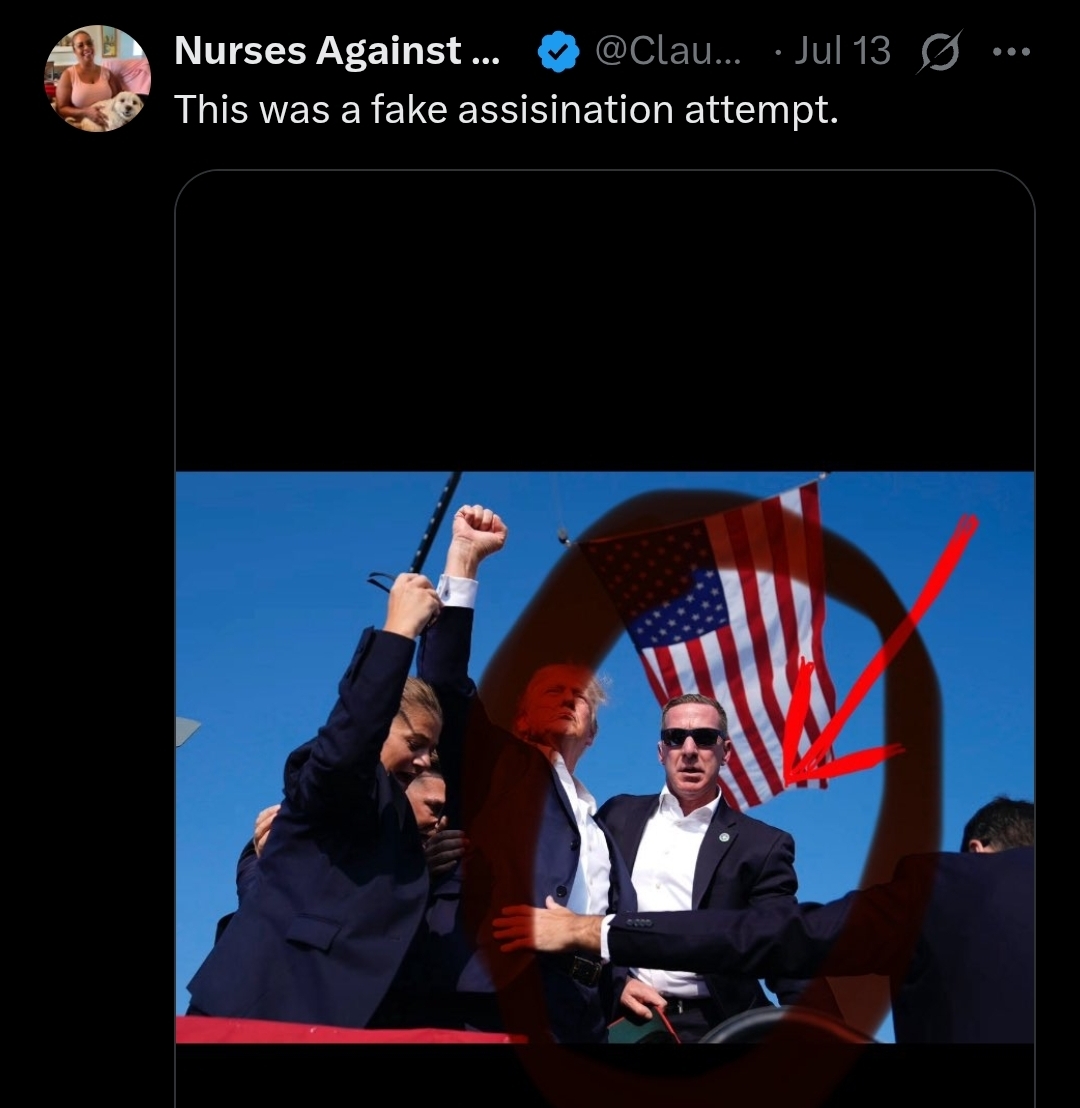
Task: Open the Grok explain-post icon
Action: tap(939, 51)
